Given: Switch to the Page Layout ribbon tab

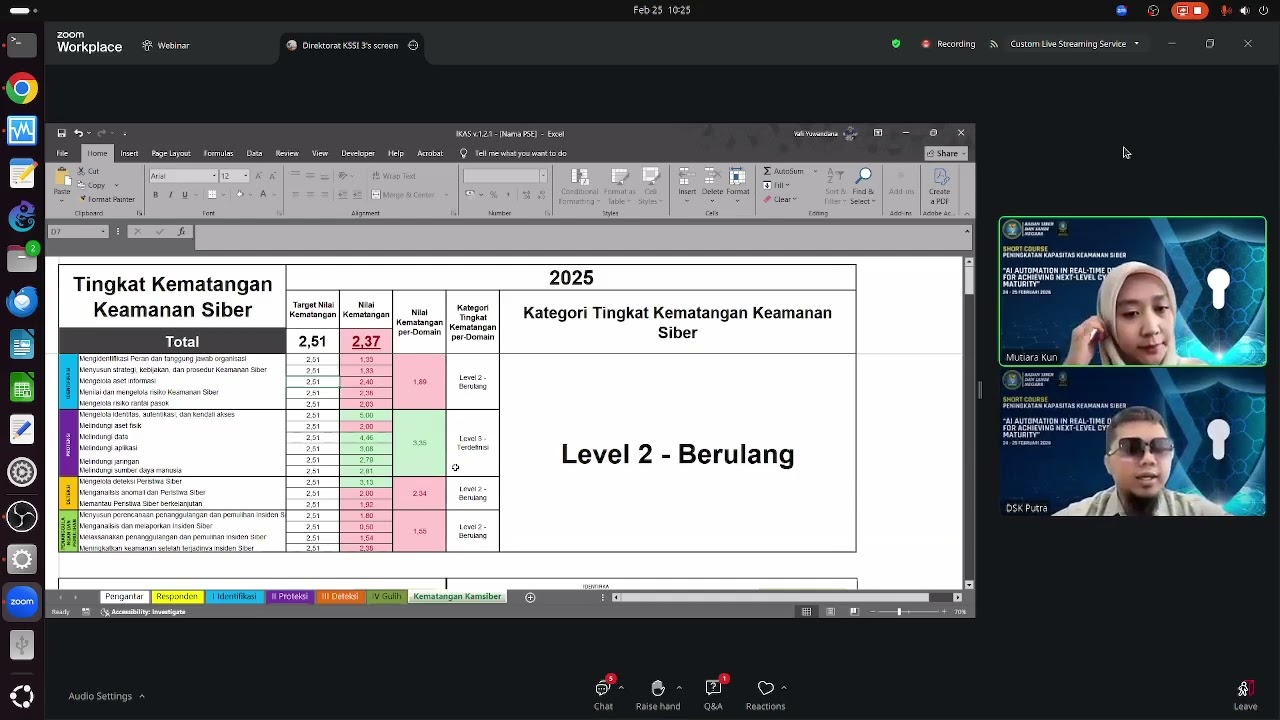Looking at the screenshot, I should [171, 153].
